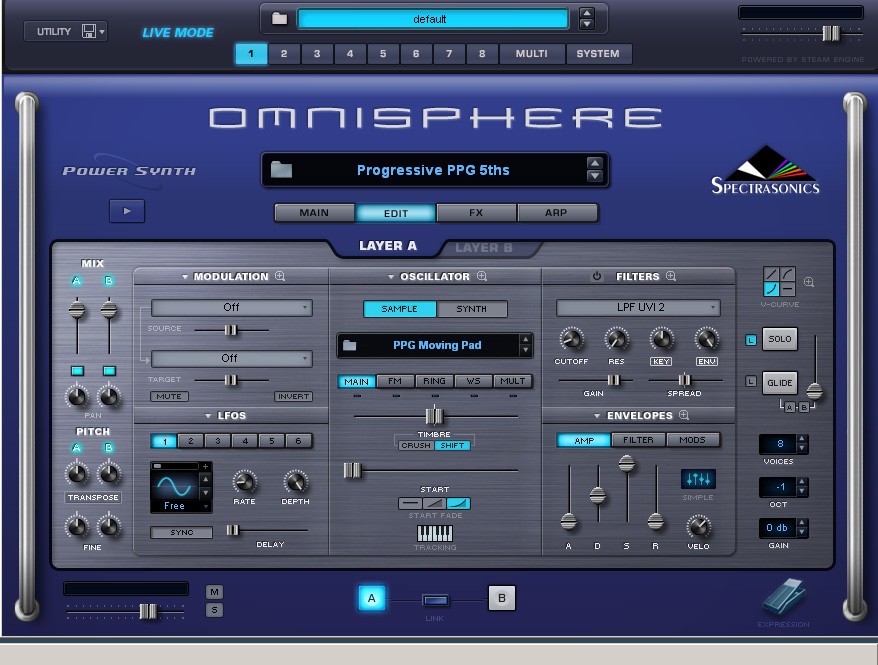Toggle the Filters power icon
This screenshot has height=665, width=878.
[x=597, y=276]
